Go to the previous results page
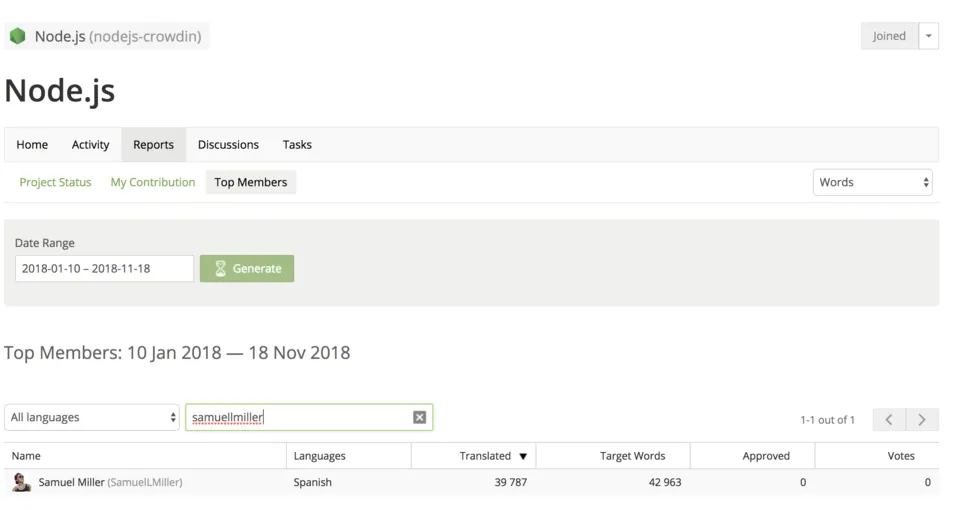 (x=889, y=419)
